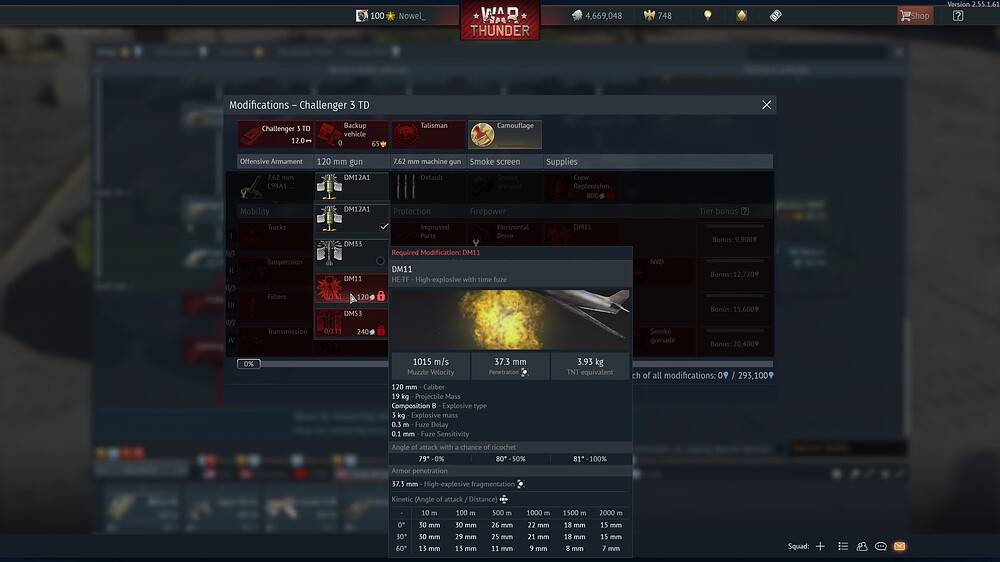
Task: Click the high-explosive fragmentation icon
Action: [521, 484]
